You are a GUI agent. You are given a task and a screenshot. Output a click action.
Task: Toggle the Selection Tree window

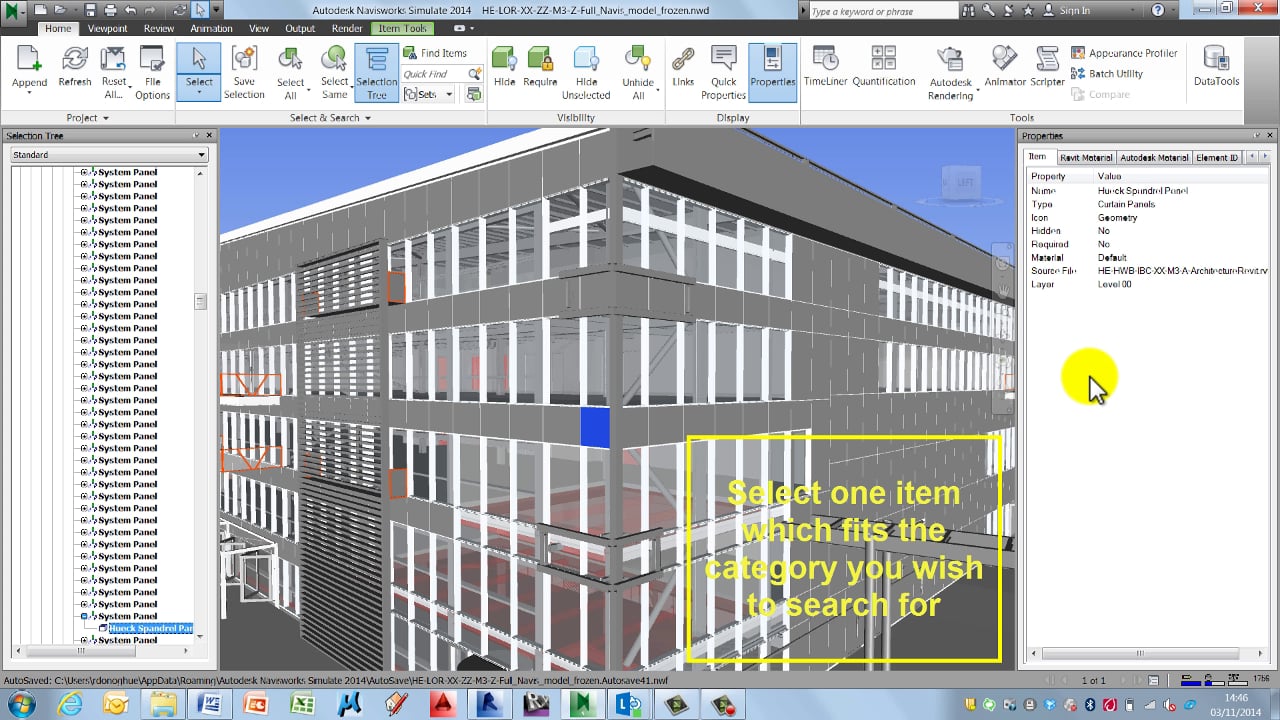[x=377, y=73]
